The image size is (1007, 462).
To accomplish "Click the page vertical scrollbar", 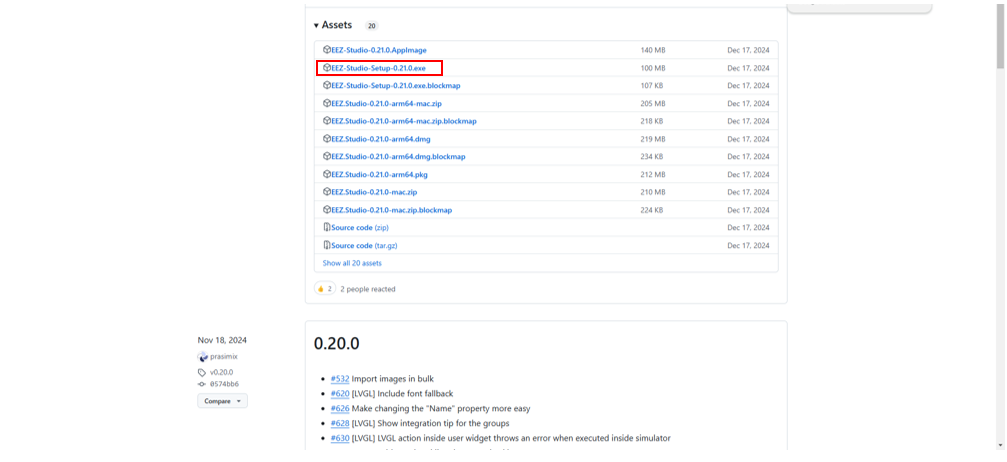I will [1001, 200].
